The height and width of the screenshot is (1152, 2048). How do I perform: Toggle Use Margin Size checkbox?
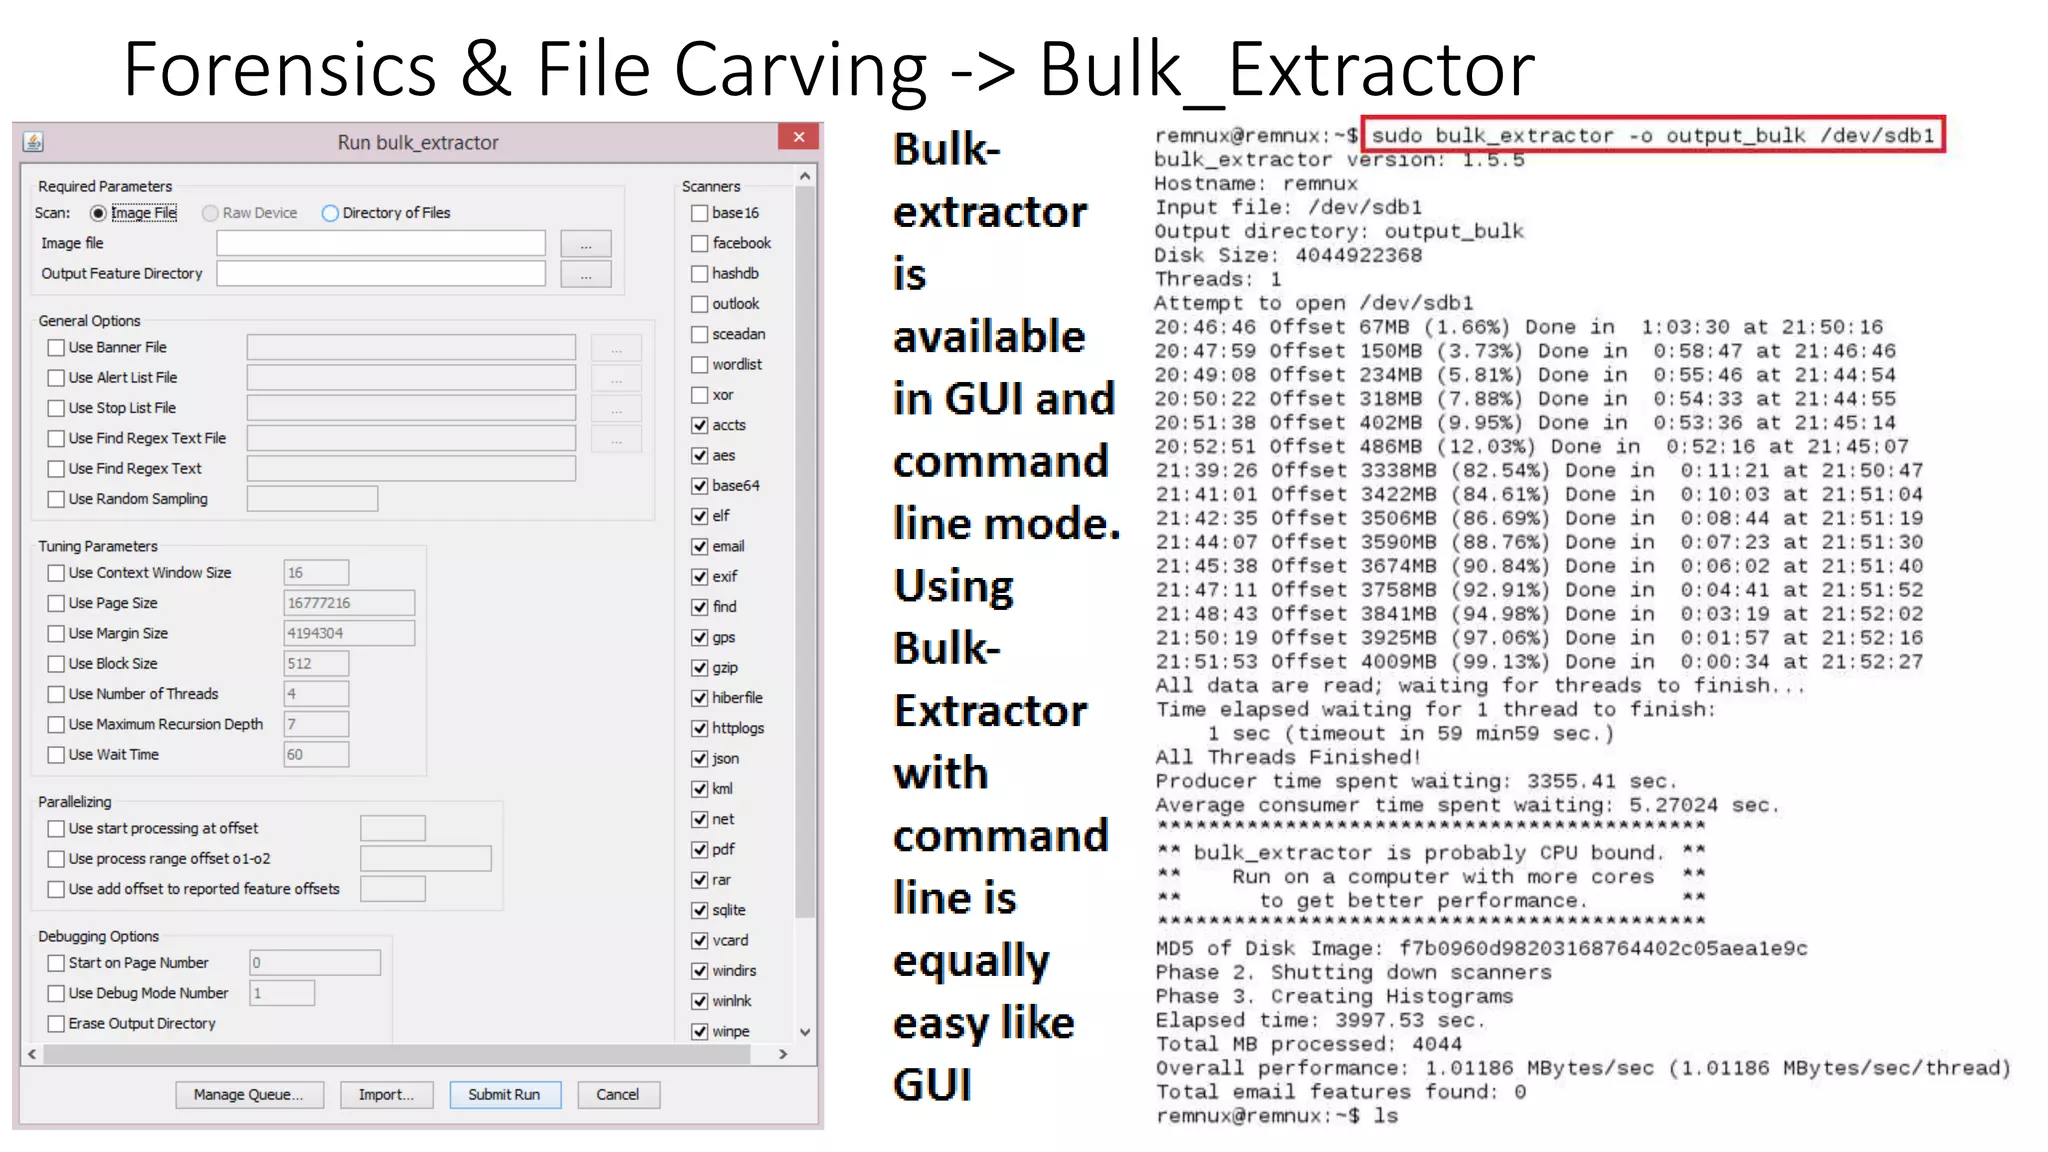coord(56,633)
